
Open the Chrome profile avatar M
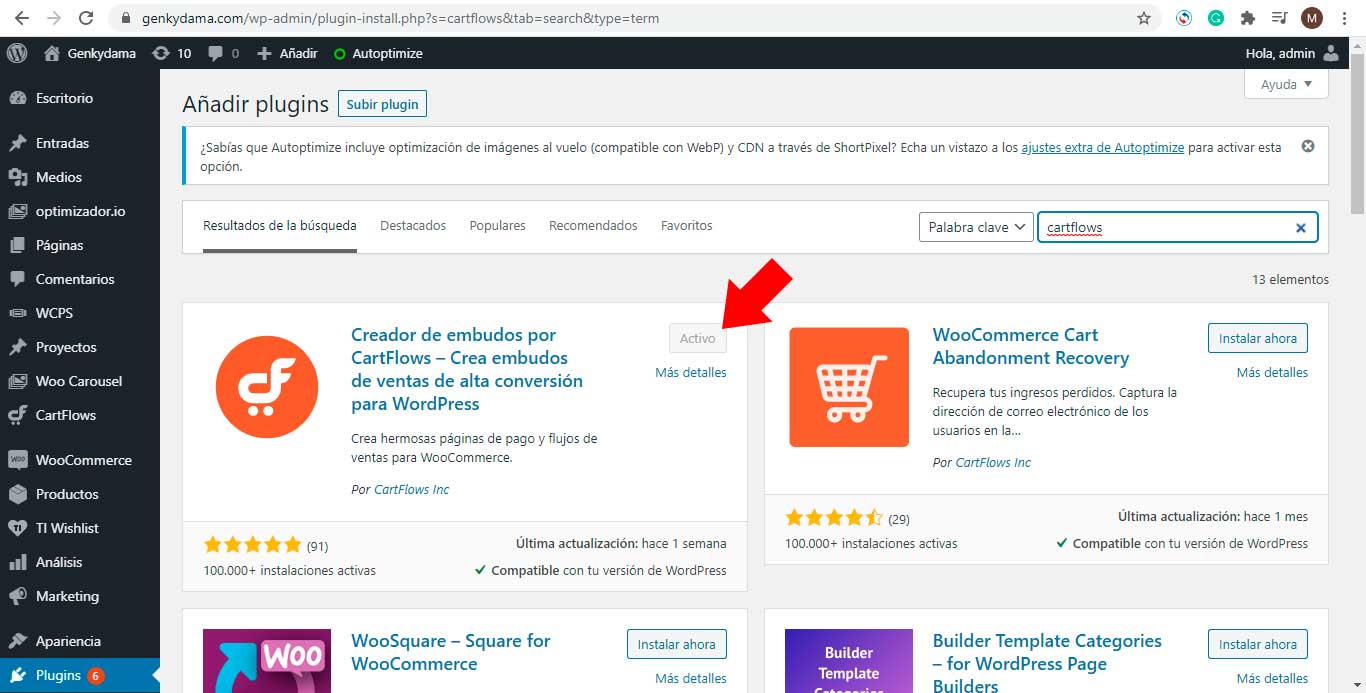click(1311, 18)
